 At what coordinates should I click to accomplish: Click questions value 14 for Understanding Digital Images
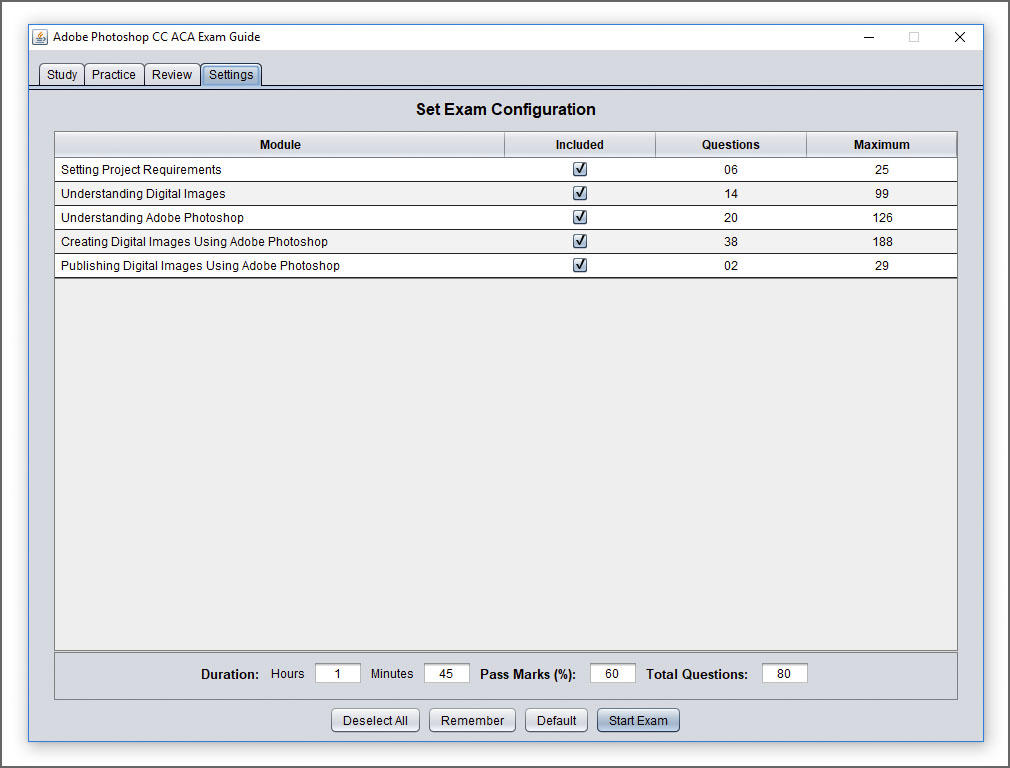click(730, 193)
